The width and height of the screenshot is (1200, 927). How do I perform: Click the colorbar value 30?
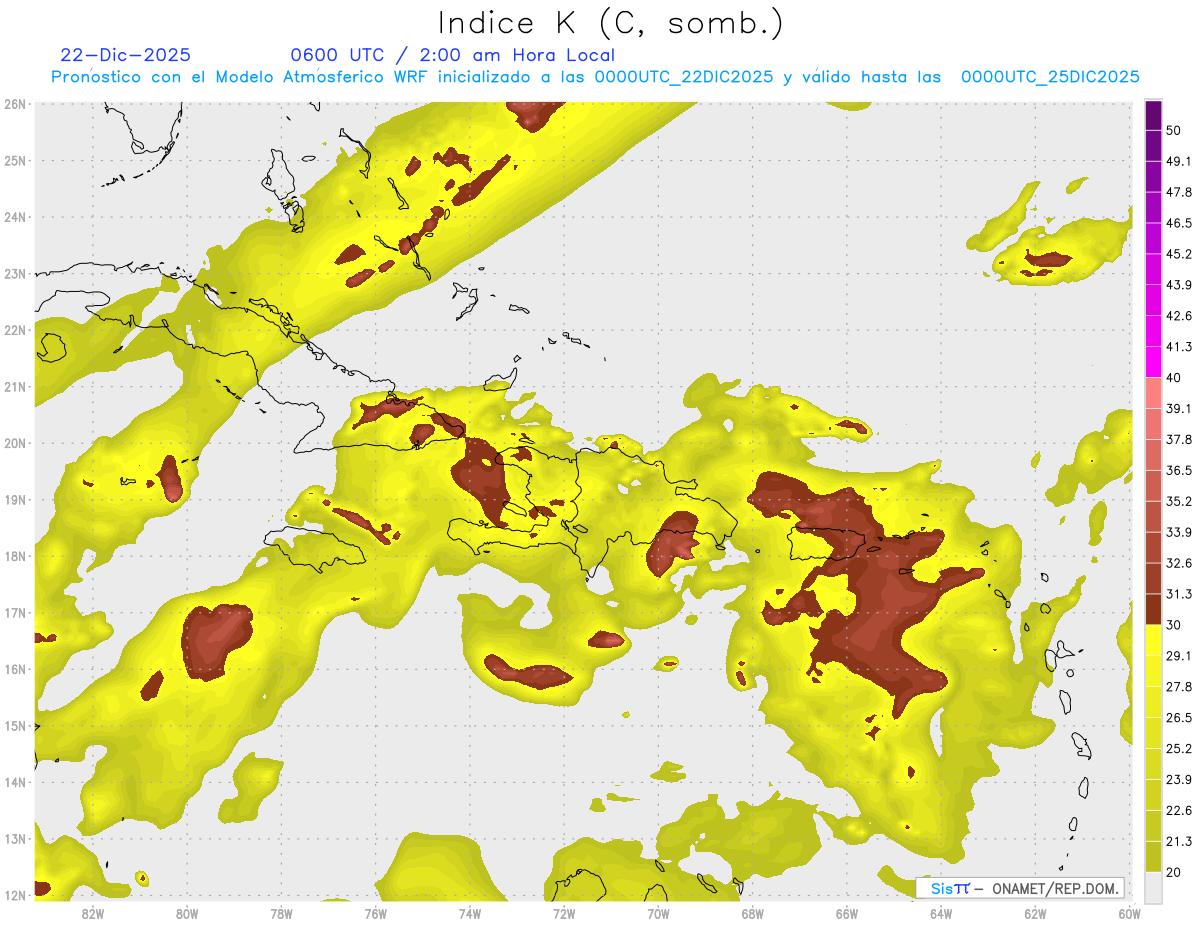click(1175, 625)
